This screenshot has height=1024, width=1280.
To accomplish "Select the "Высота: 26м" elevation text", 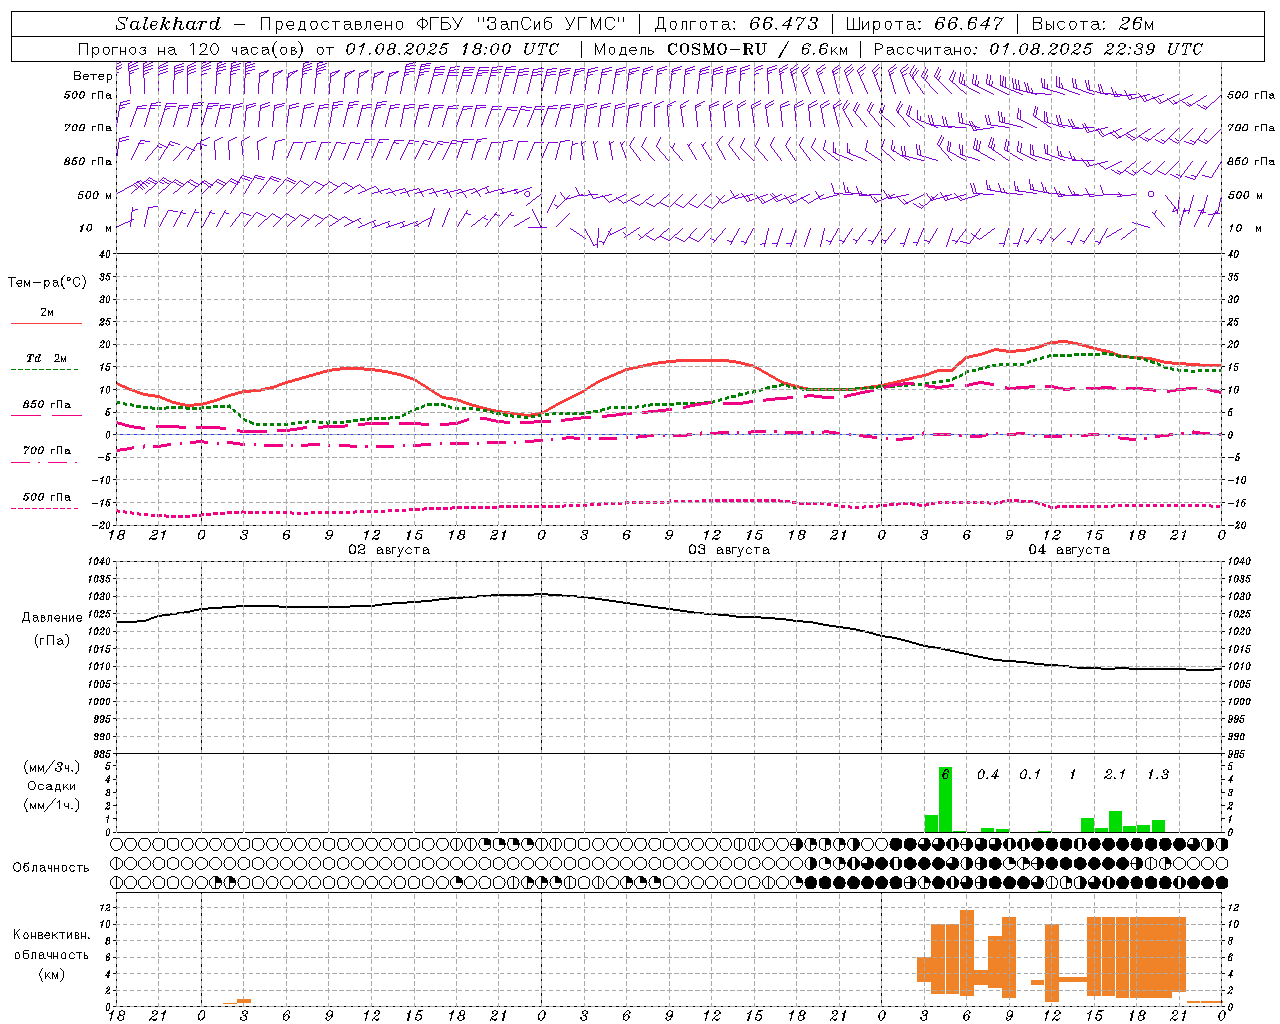I will point(1092,24).
